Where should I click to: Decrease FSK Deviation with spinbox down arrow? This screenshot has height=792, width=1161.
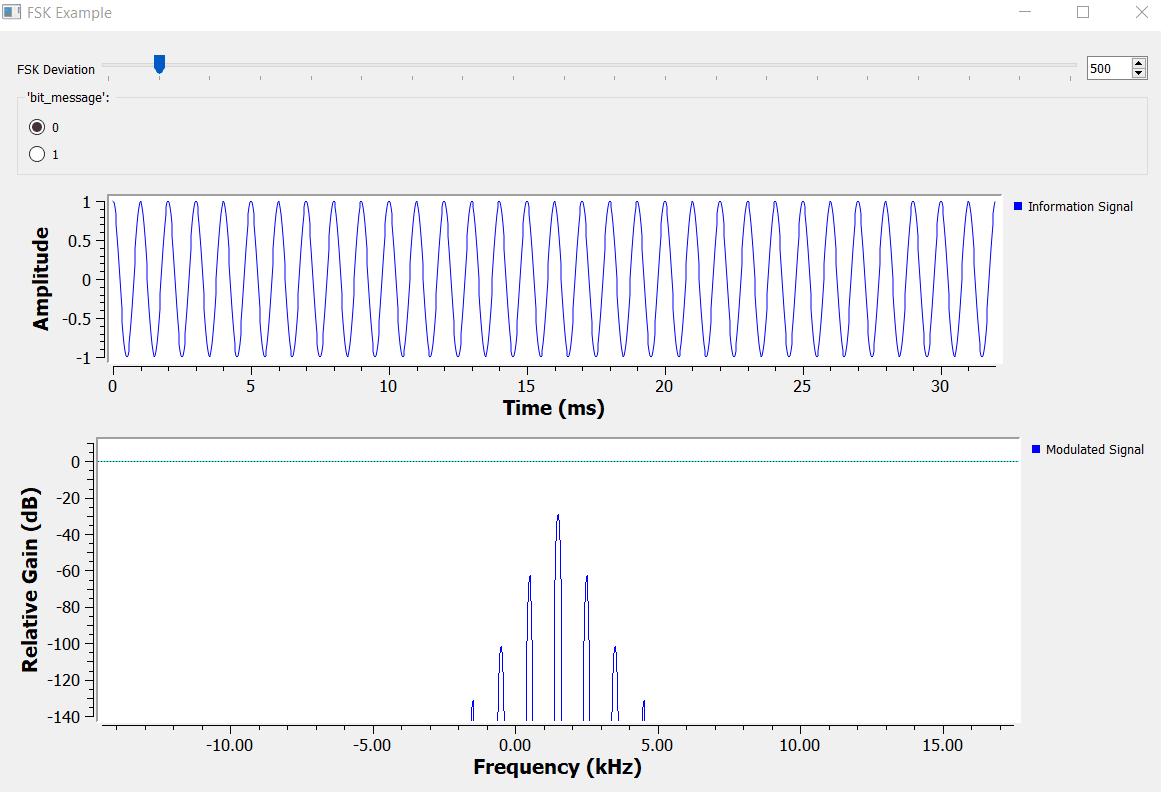pyautogui.click(x=1139, y=74)
